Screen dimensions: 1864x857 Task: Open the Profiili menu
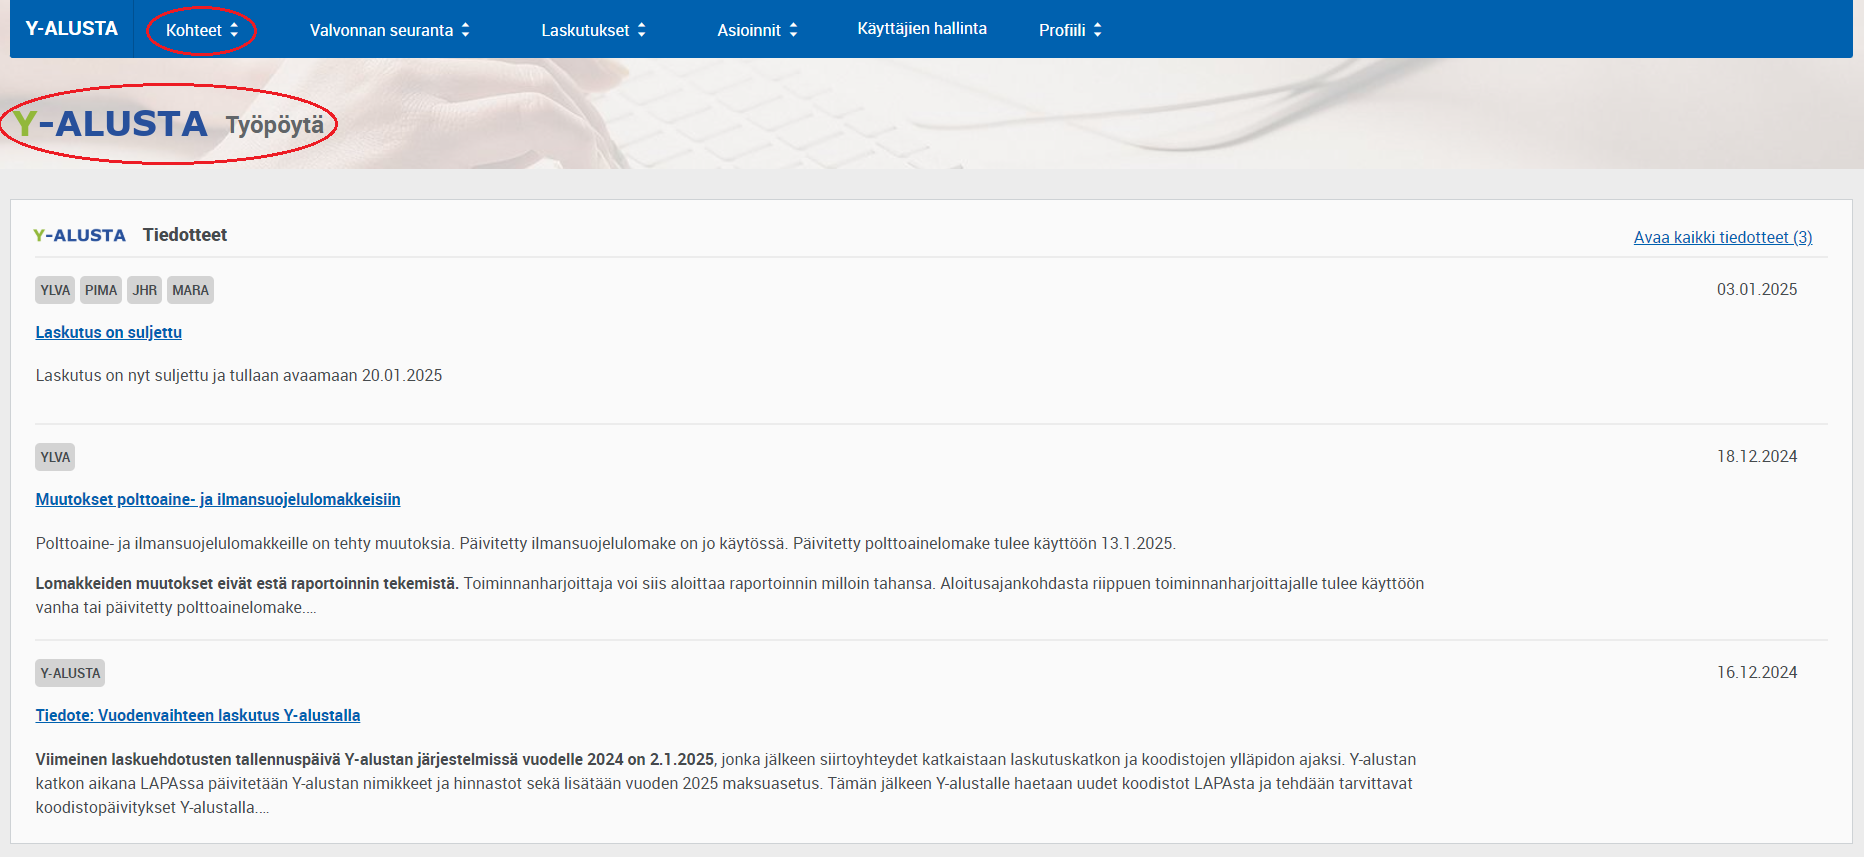point(1069,30)
